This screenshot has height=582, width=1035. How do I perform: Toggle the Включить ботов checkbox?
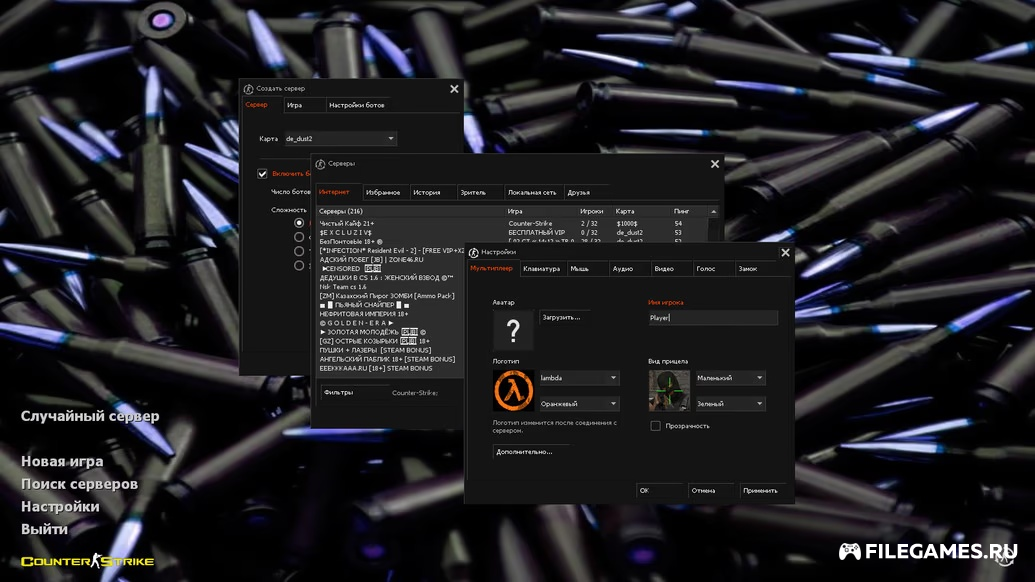(262, 174)
